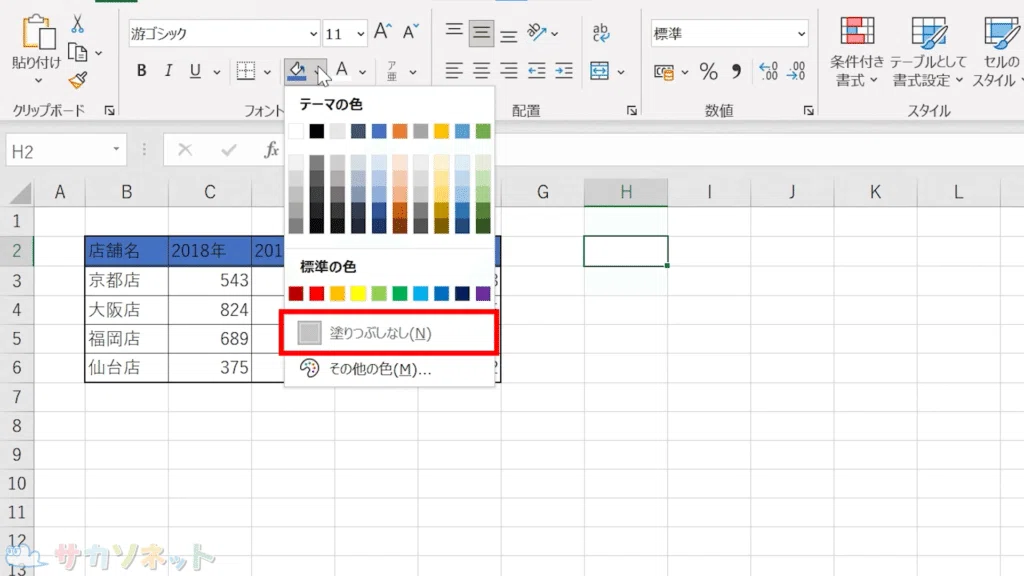1024x576 pixels.
Task: Click decrease decimal icon
Action: [x=796, y=71]
